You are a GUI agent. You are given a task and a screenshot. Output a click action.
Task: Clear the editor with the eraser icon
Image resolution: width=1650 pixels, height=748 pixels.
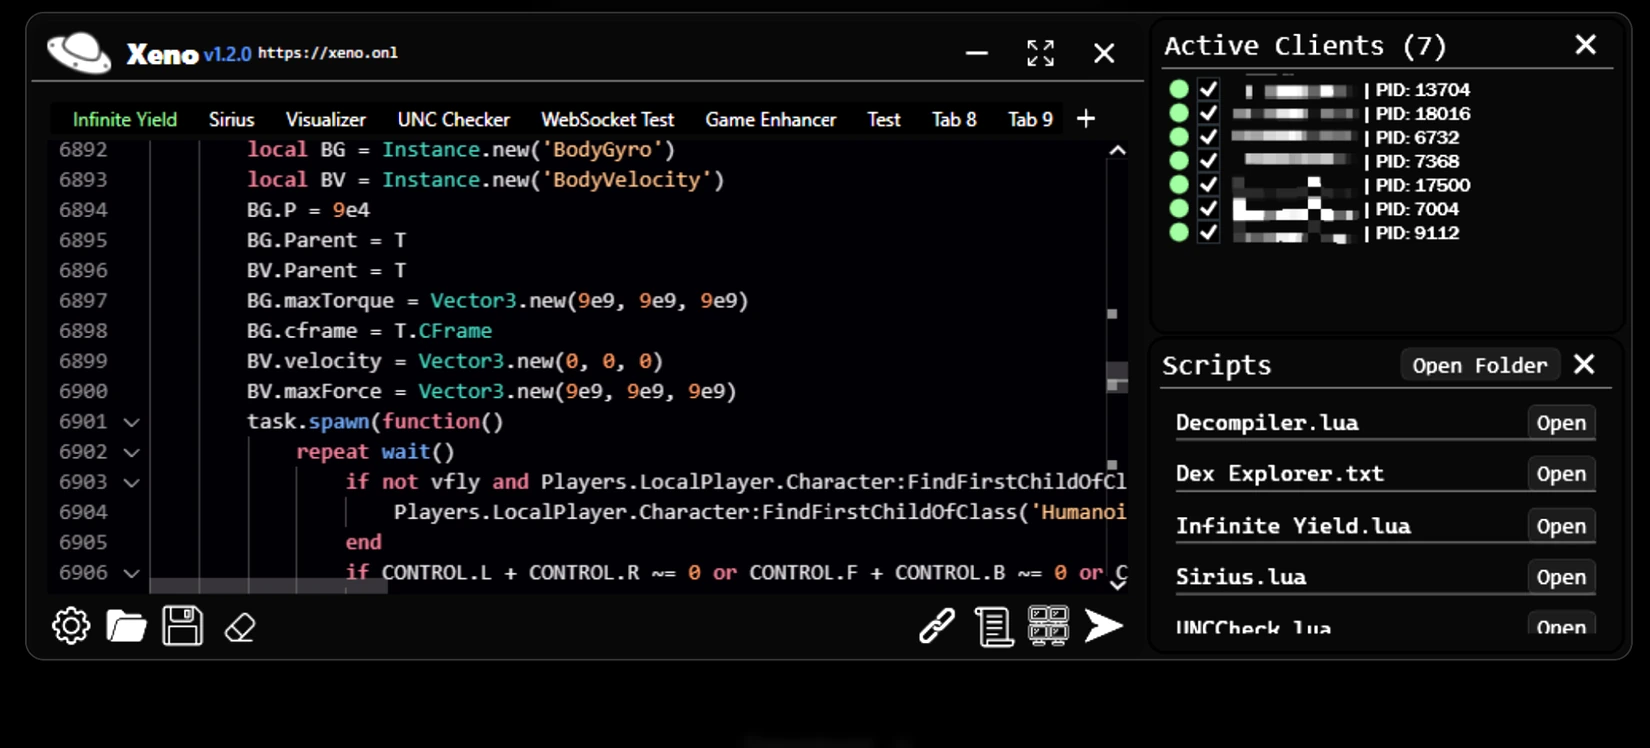point(240,627)
